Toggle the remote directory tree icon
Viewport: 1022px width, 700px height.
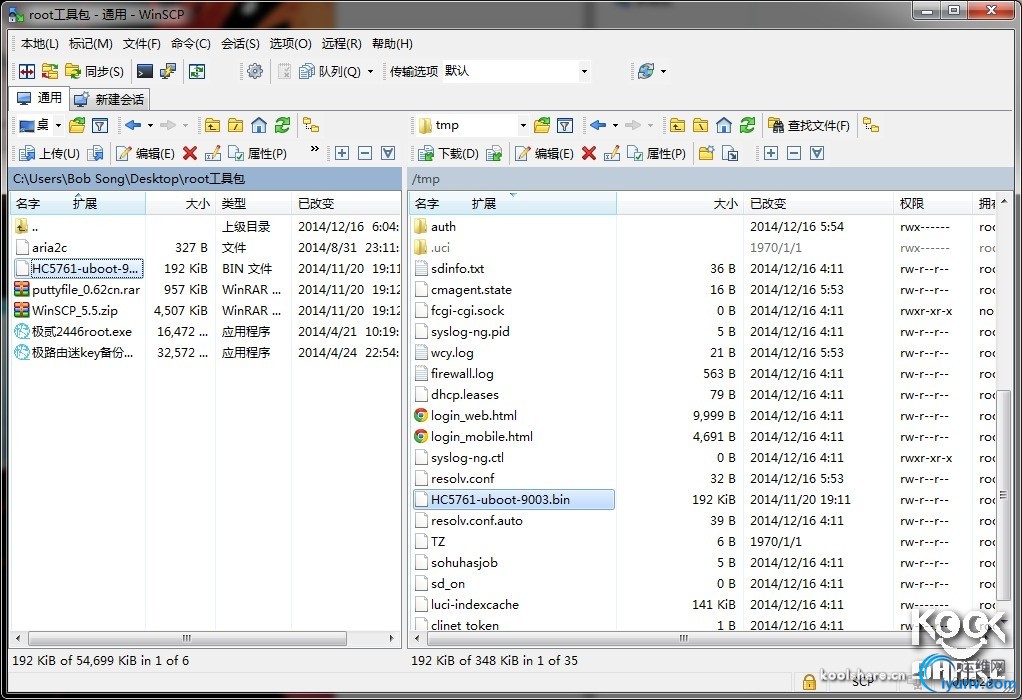point(871,125)
